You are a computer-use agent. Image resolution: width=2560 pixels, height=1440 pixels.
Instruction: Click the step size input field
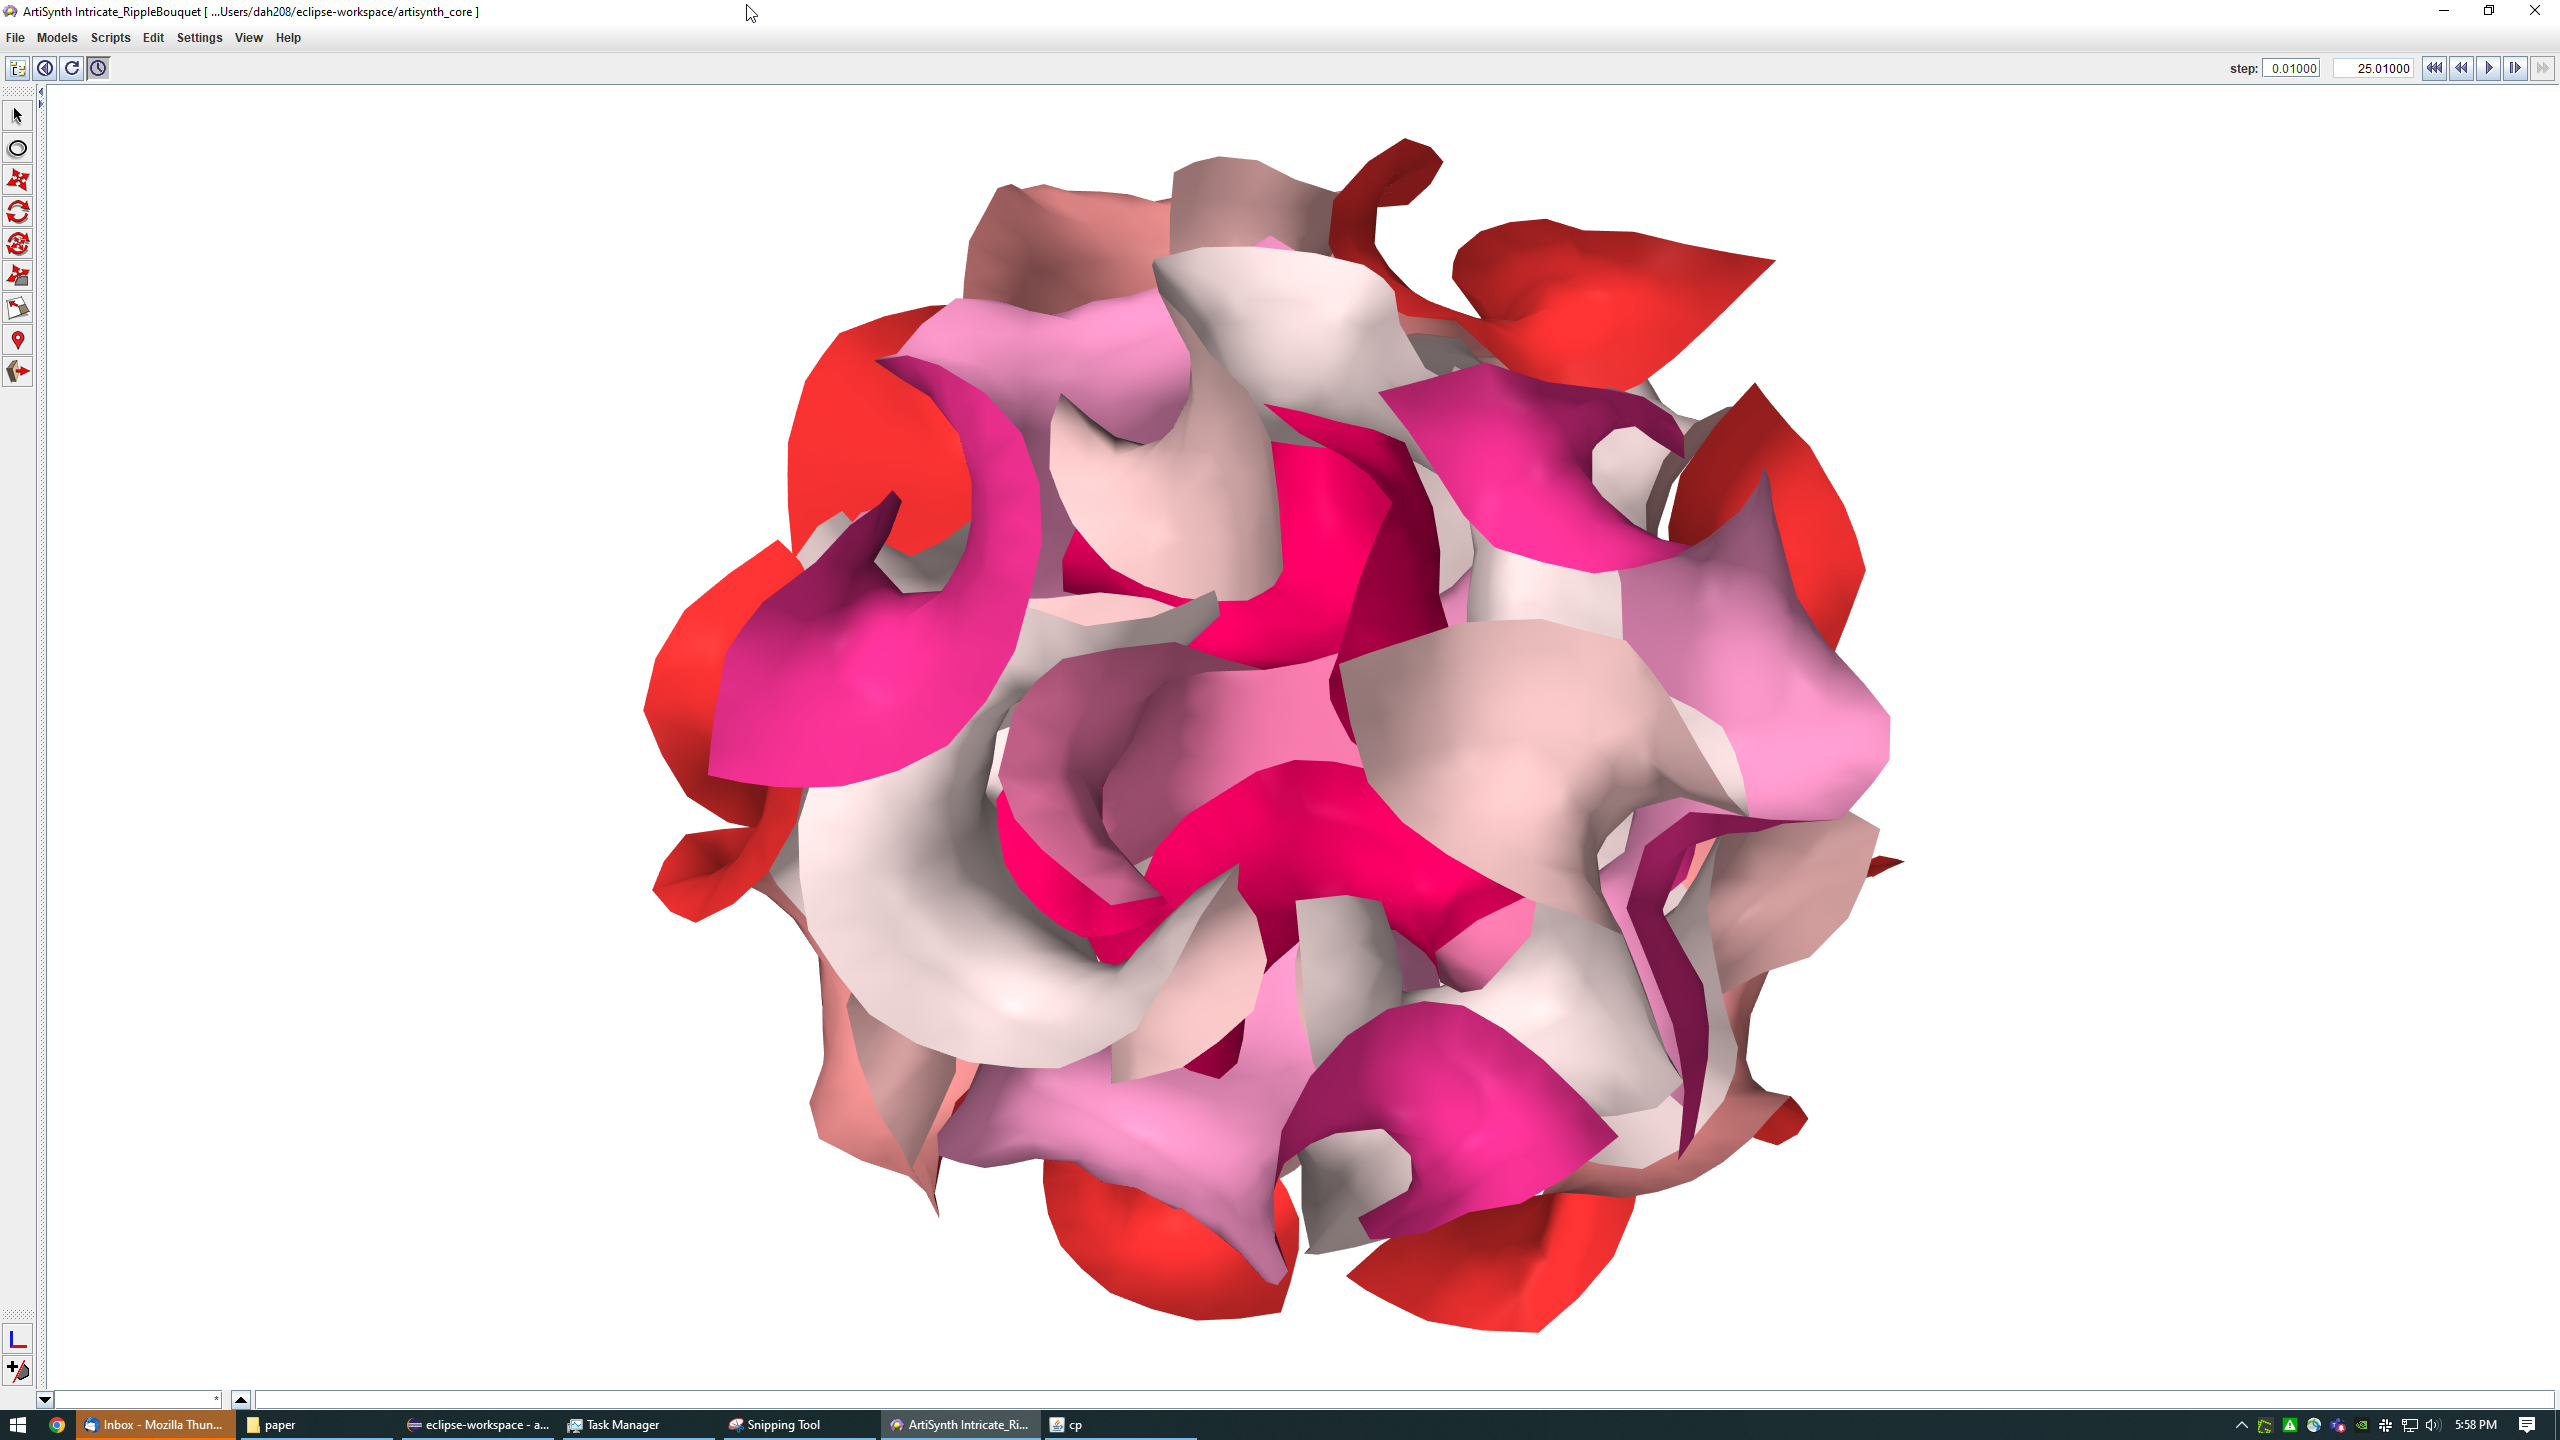coord(2291,68)
